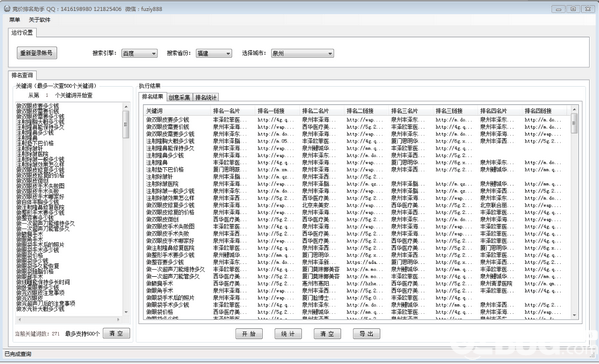Click inside the keyword list text box

click(69, 208)
